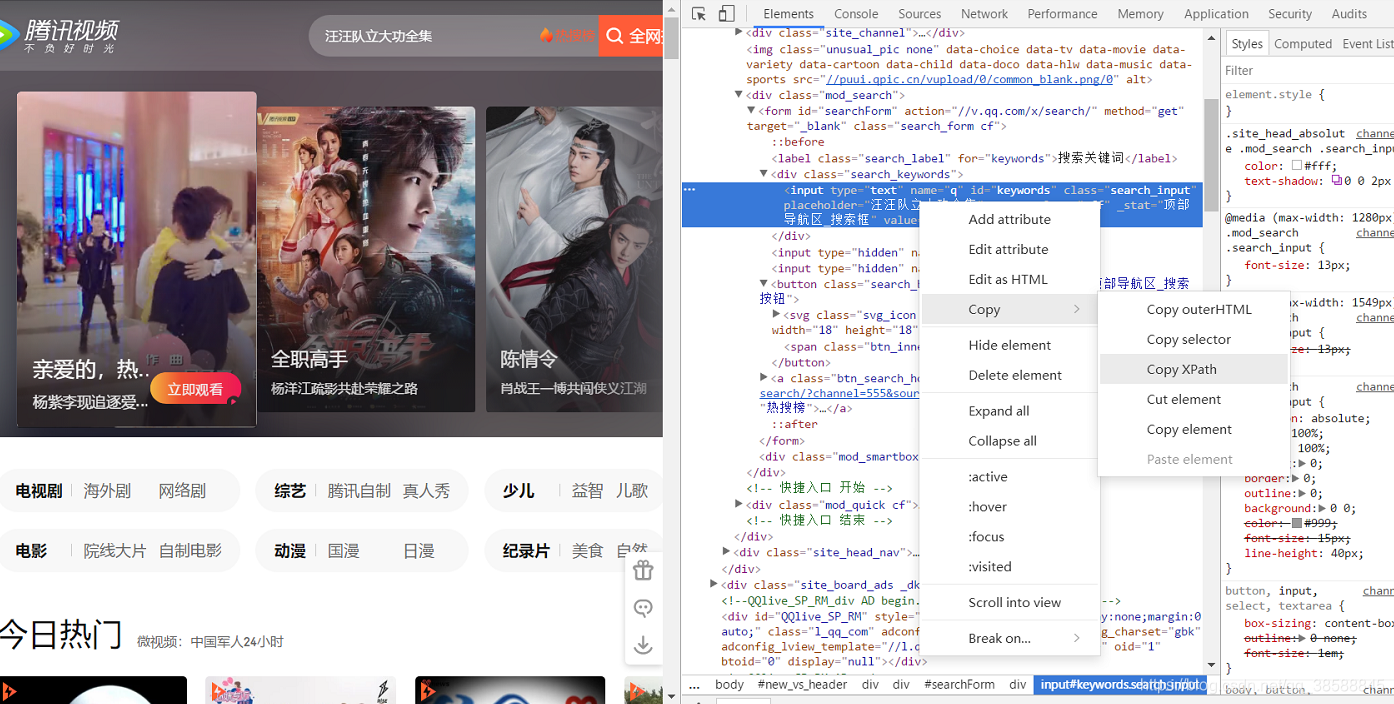Activate the inspect element picker icon
The width and height of the screenshot is (1394, 704).
coord(699,14)
